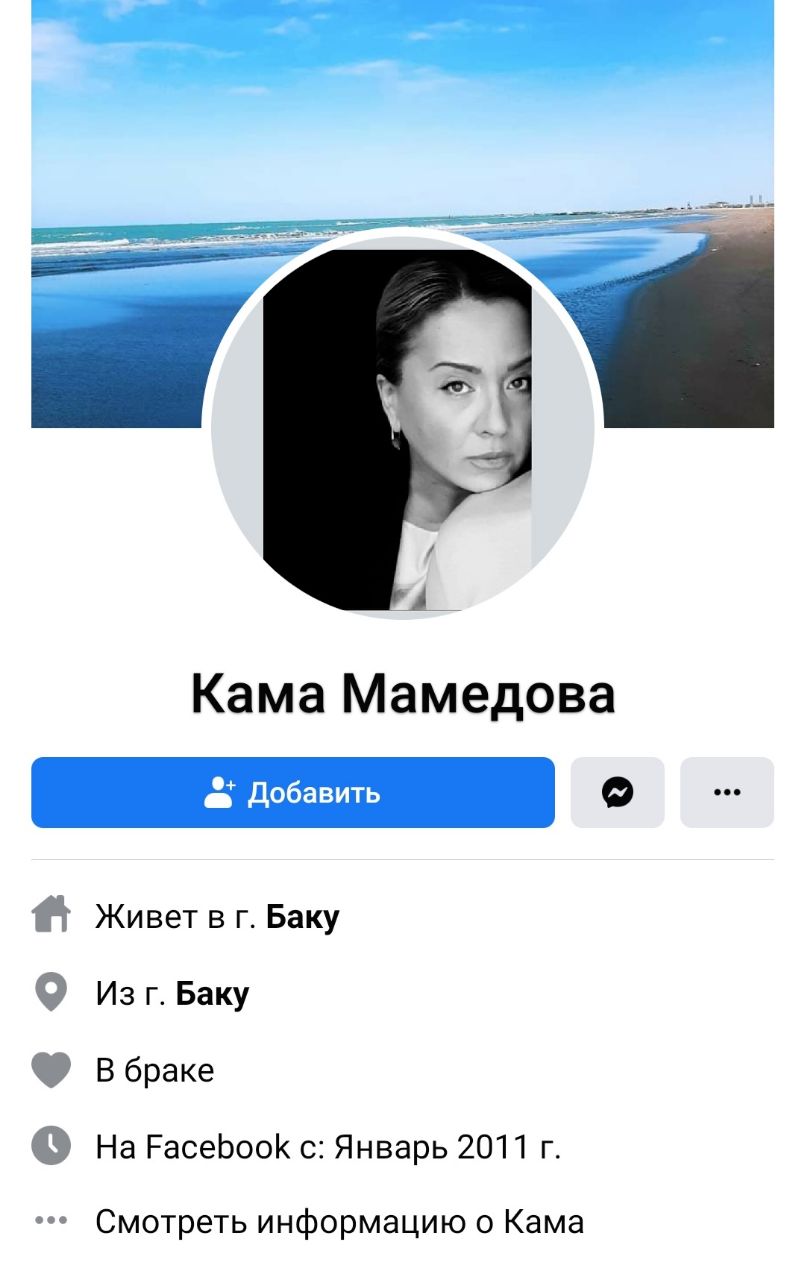Open Messenger chat icon

click(617, 792)
